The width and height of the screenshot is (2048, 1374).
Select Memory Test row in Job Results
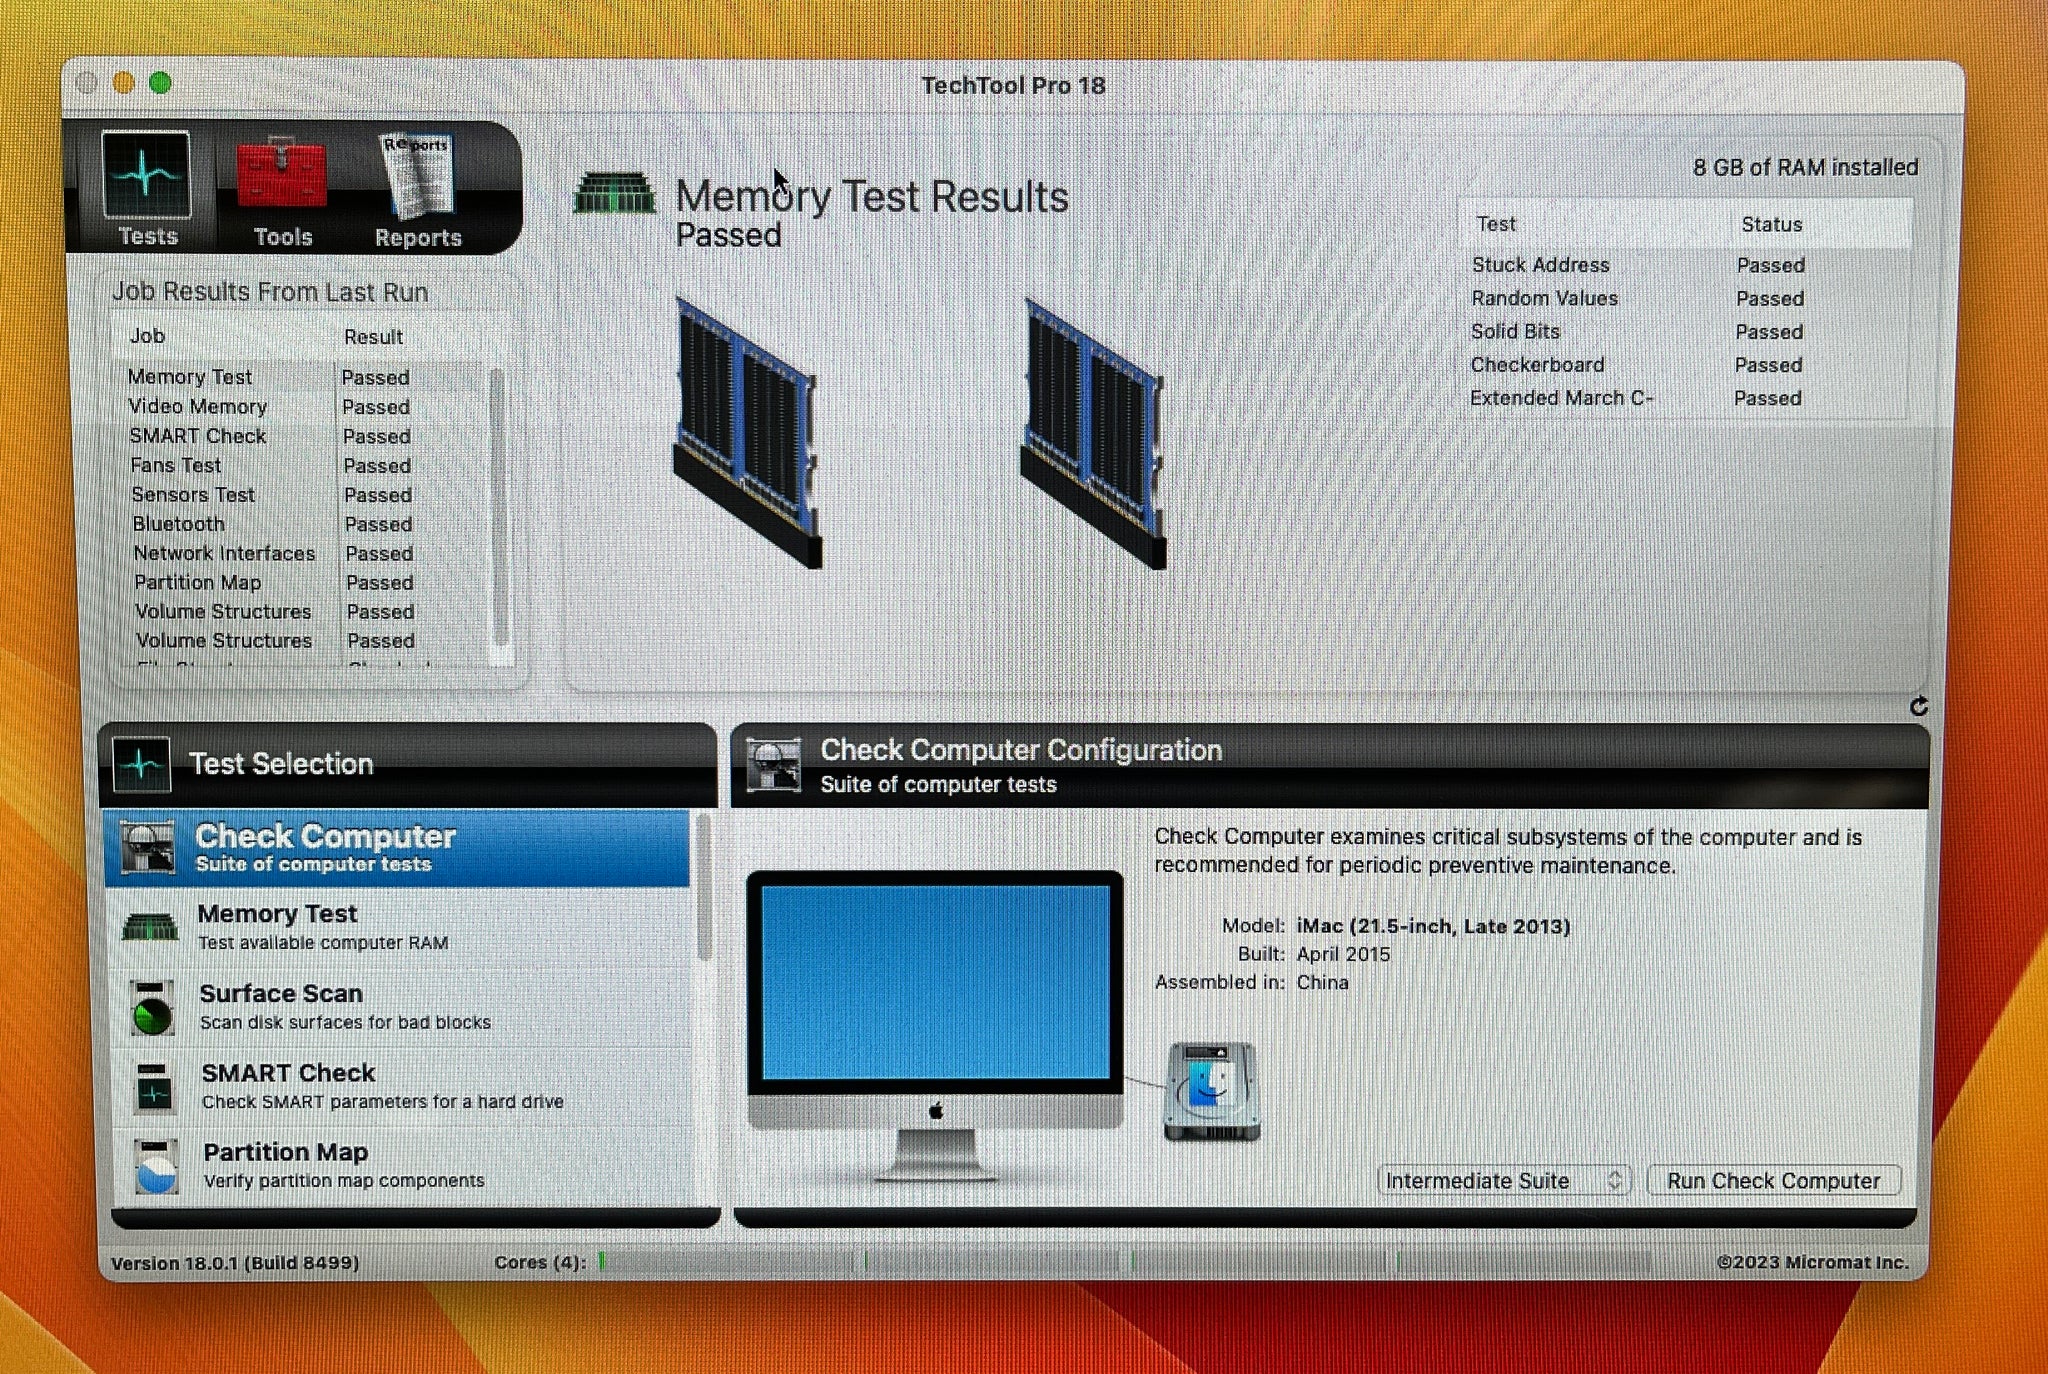(300, 377)
